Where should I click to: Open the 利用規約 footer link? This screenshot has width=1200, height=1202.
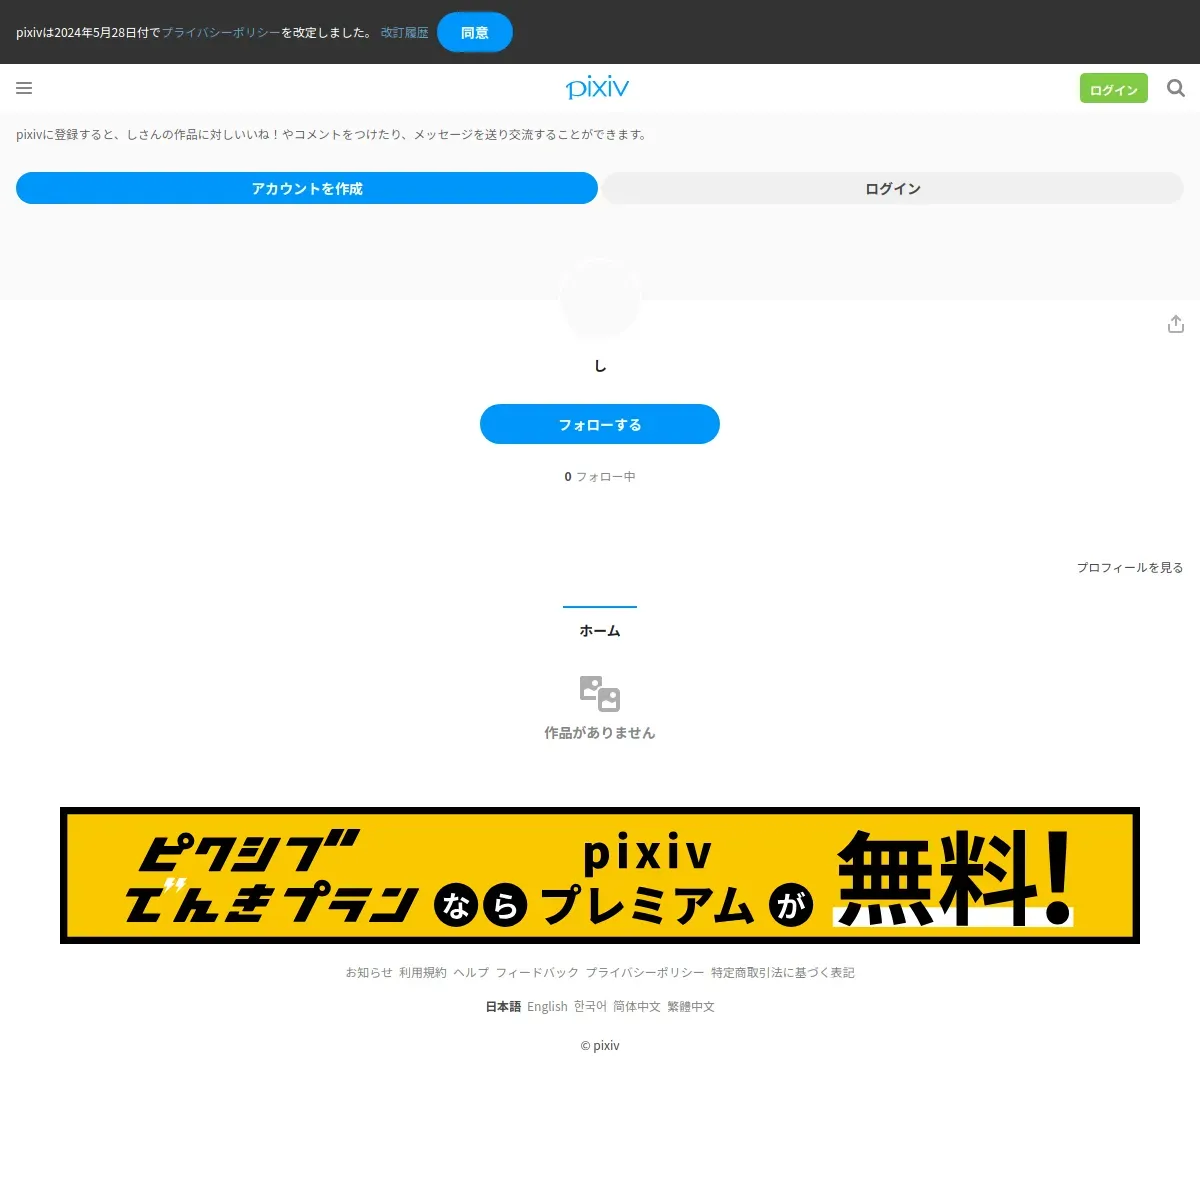pos(423,972)
